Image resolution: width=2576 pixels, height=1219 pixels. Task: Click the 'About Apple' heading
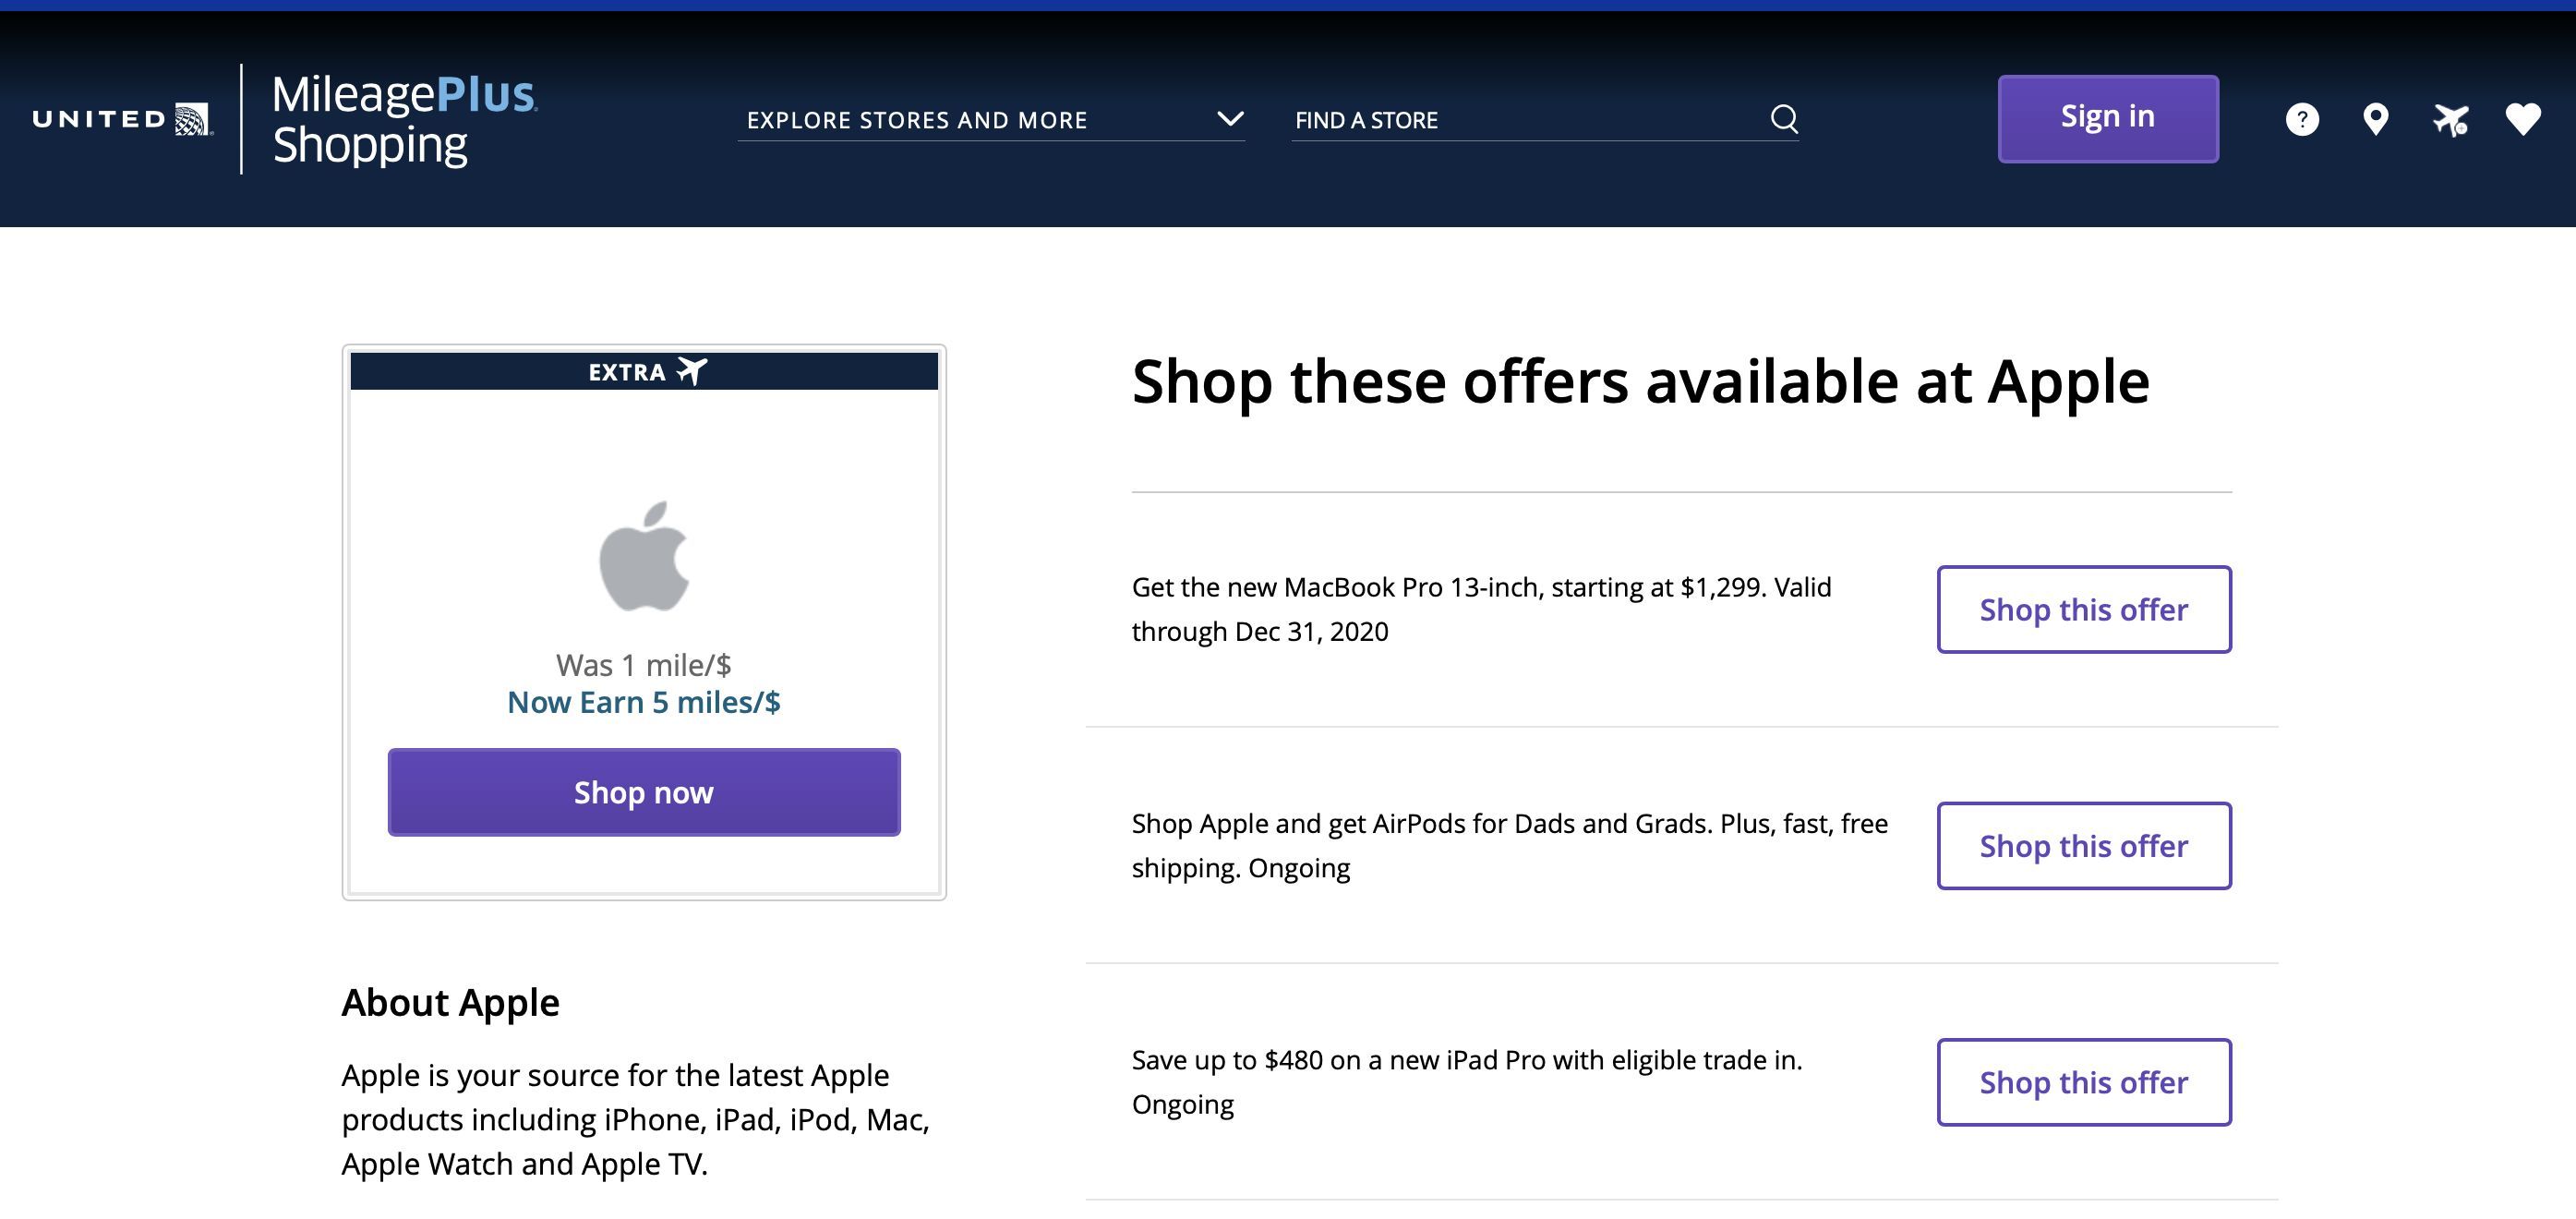point(450,1002)
